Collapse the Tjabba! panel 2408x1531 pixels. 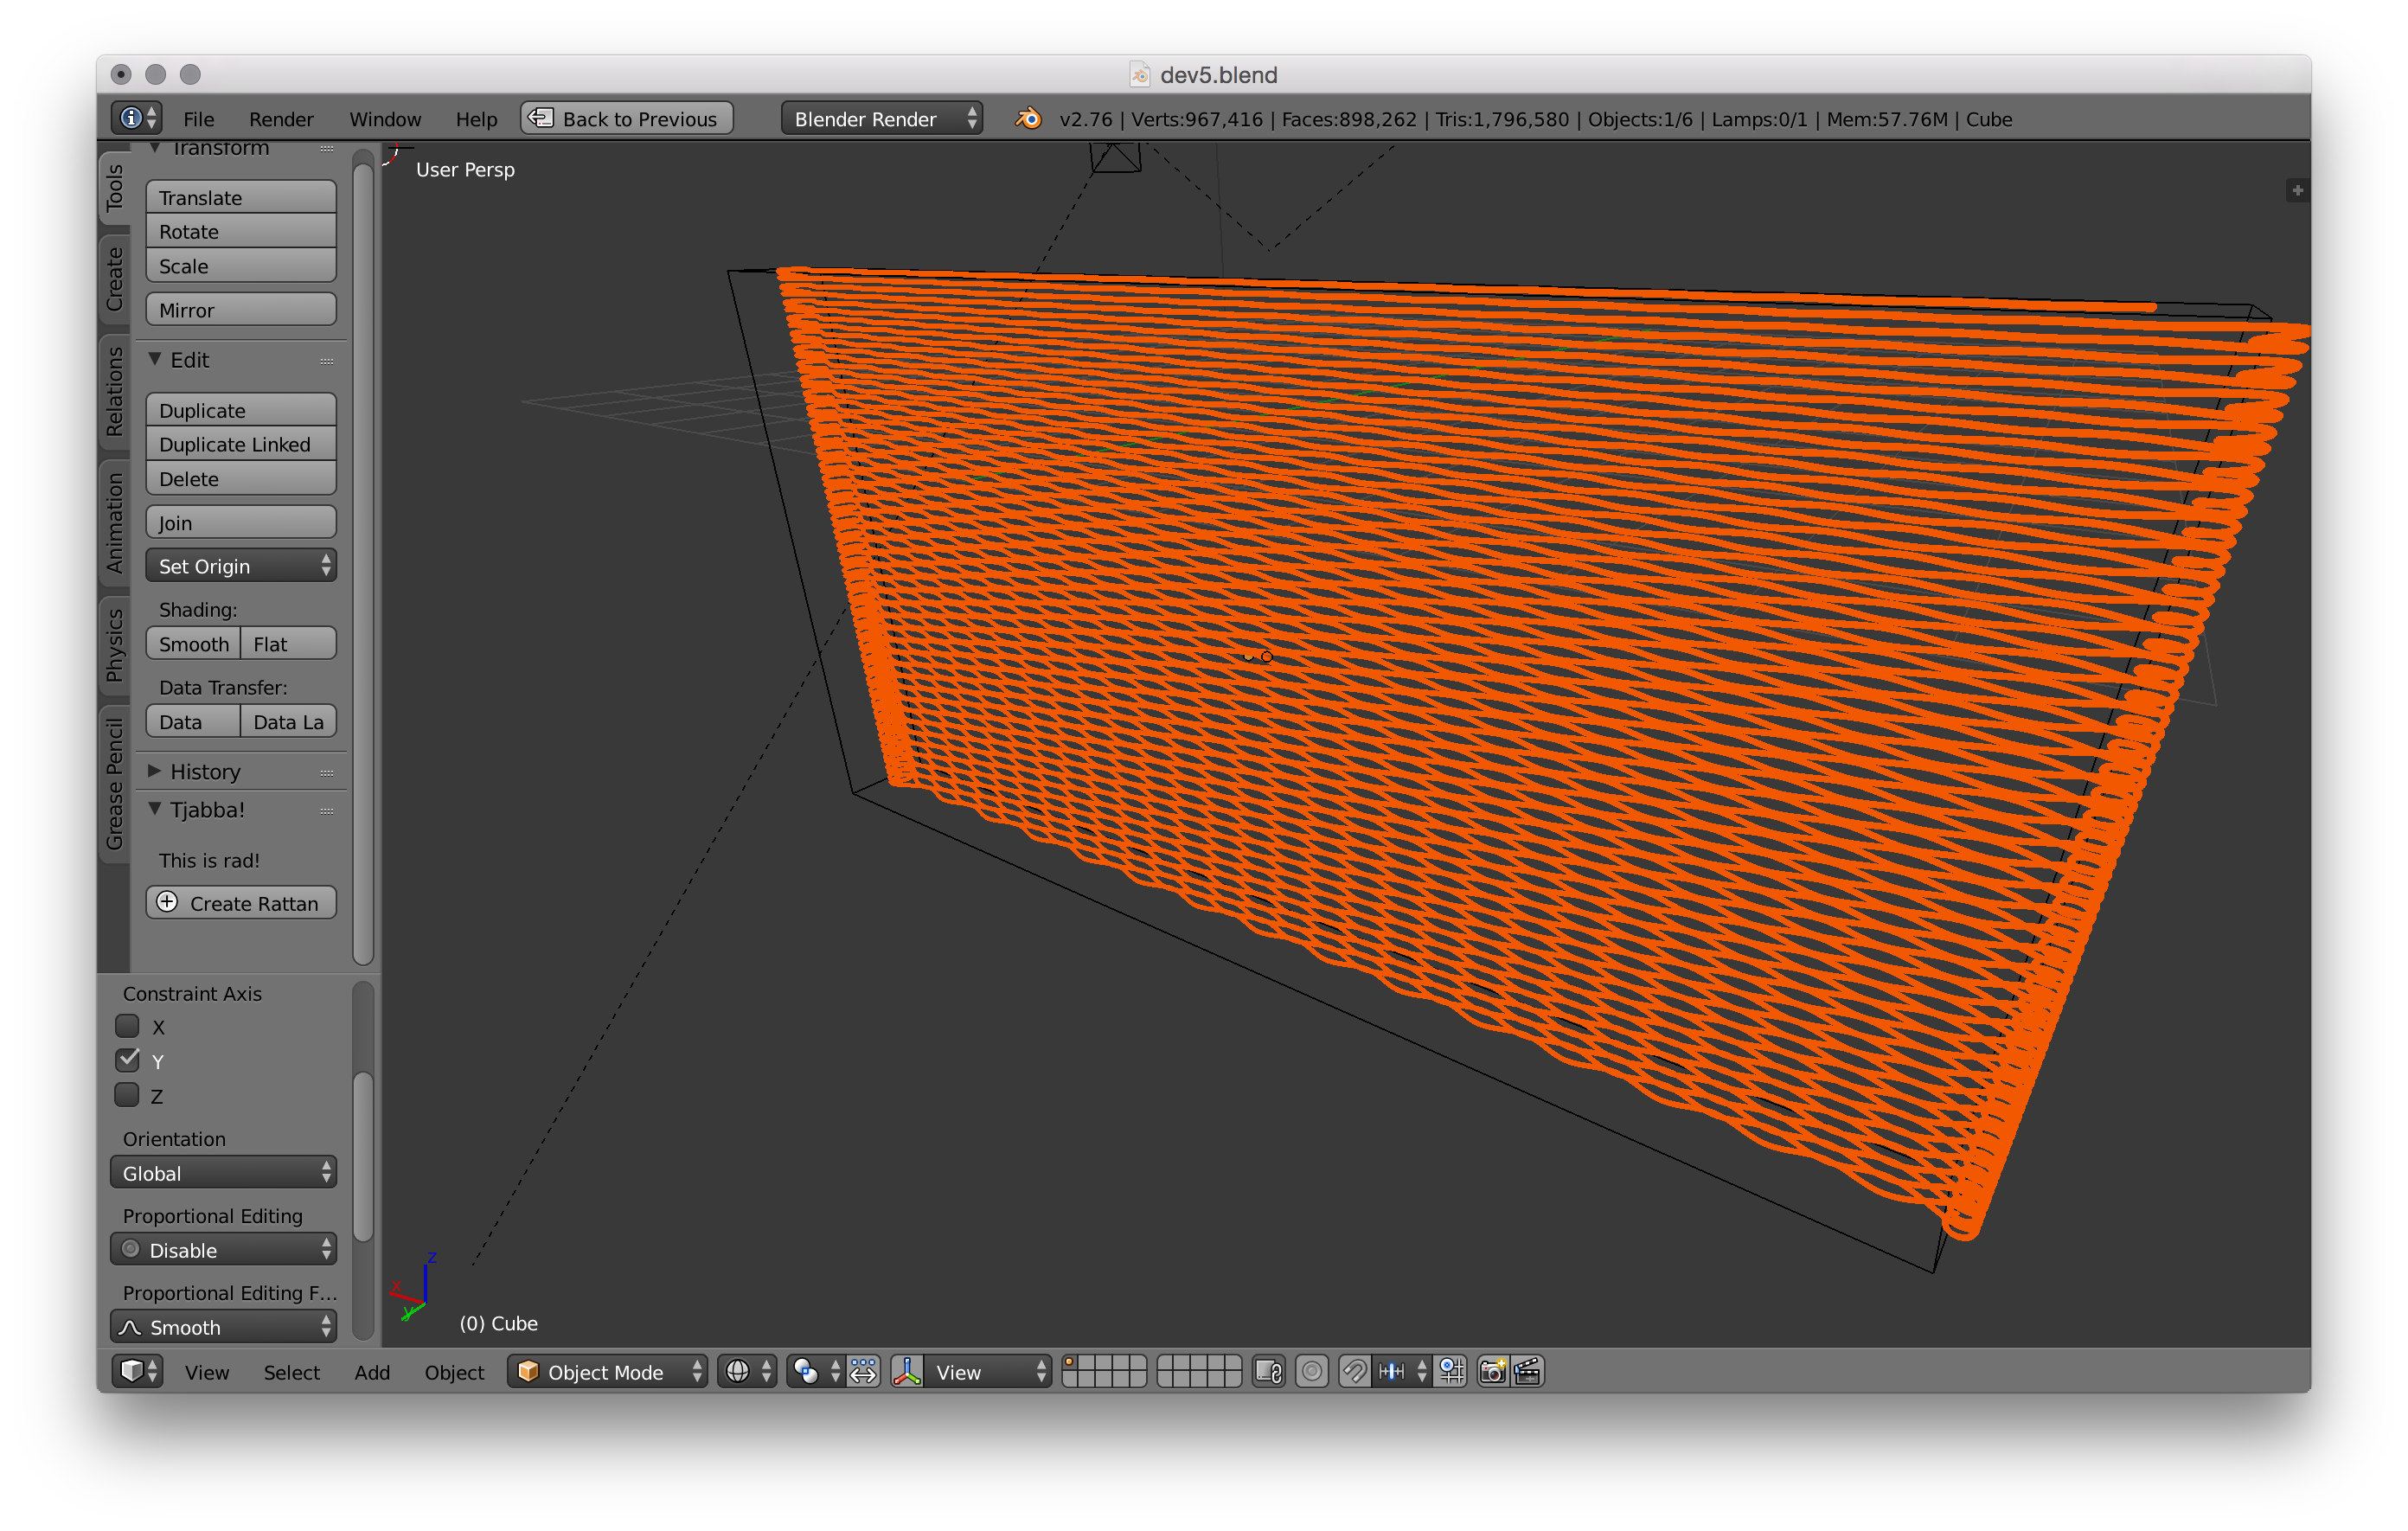point(155,809)
